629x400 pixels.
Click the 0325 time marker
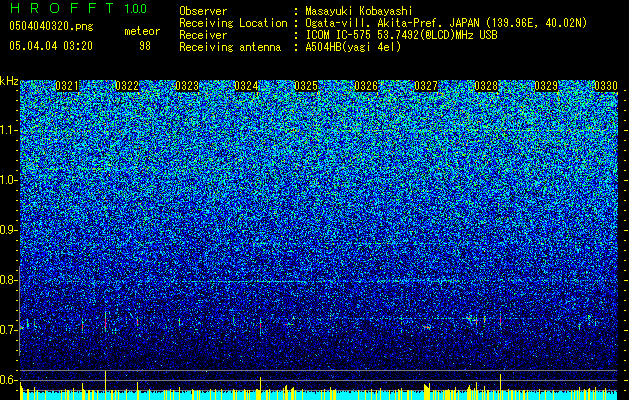(306, 86)
